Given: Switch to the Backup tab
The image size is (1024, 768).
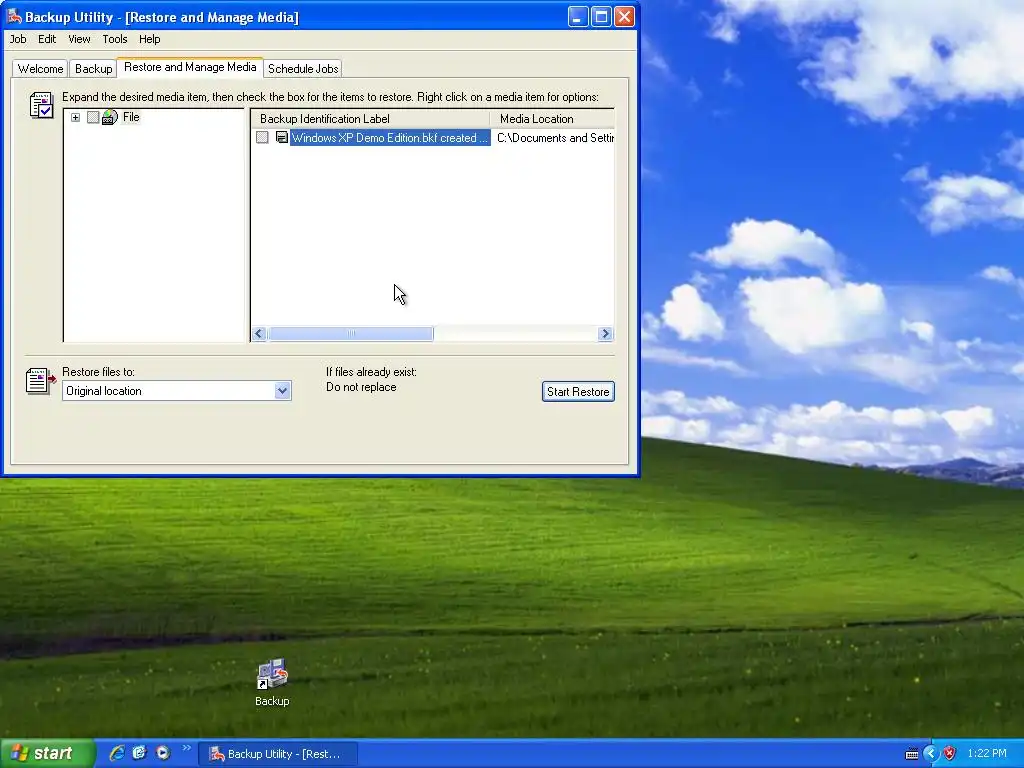Looking at the screenshot, I should (x=93, y=69).
